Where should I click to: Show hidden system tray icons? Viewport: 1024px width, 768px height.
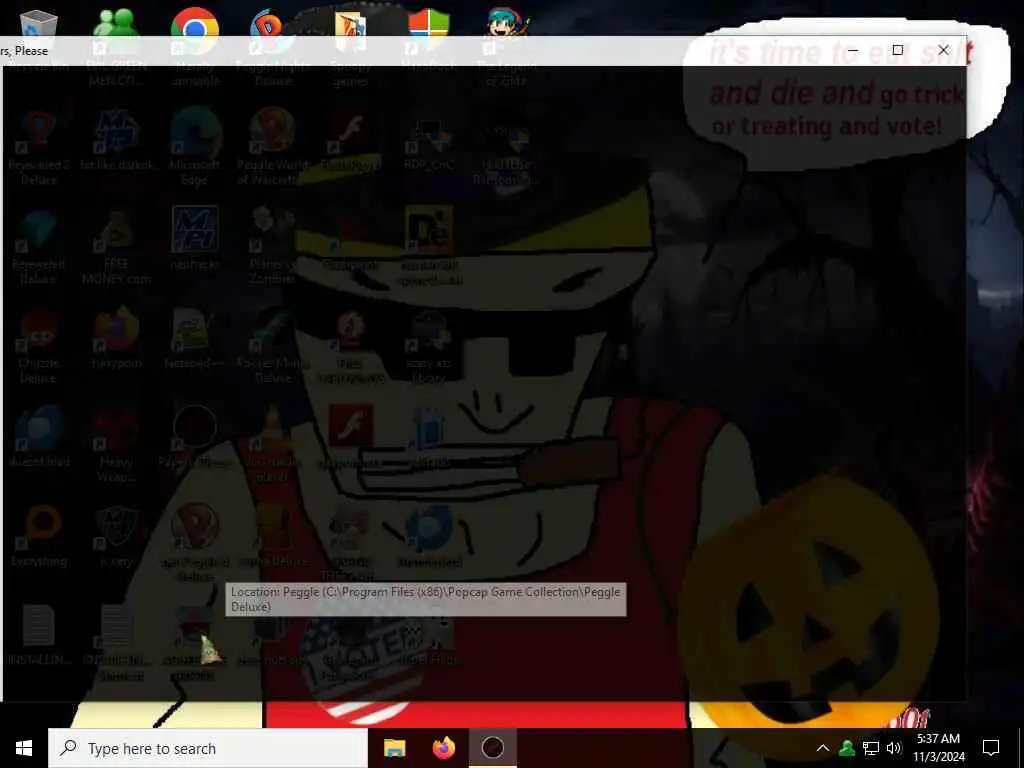click(x=823, y=748)
